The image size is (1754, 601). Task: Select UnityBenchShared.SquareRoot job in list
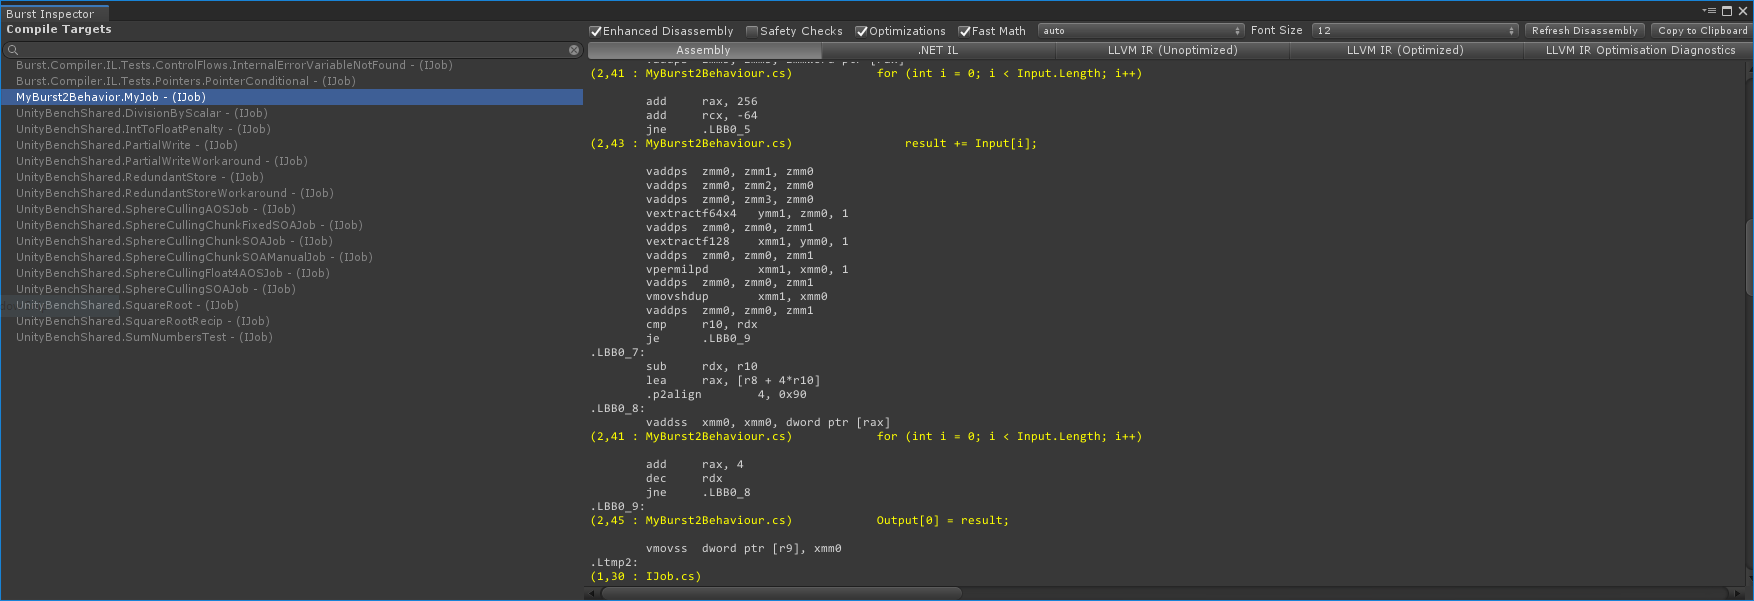pos(127,305)
